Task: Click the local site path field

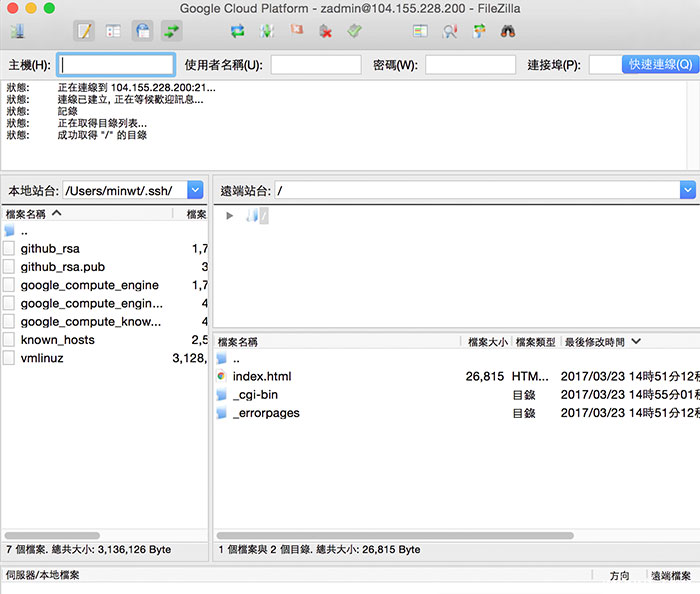Action: [125, 190]
